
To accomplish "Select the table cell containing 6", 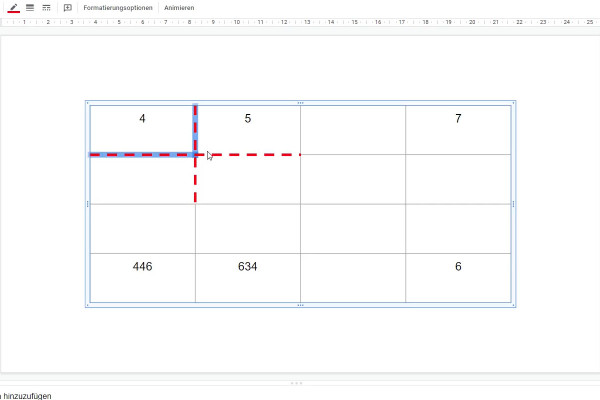I will pyautogui.click(x=458, y=278).
